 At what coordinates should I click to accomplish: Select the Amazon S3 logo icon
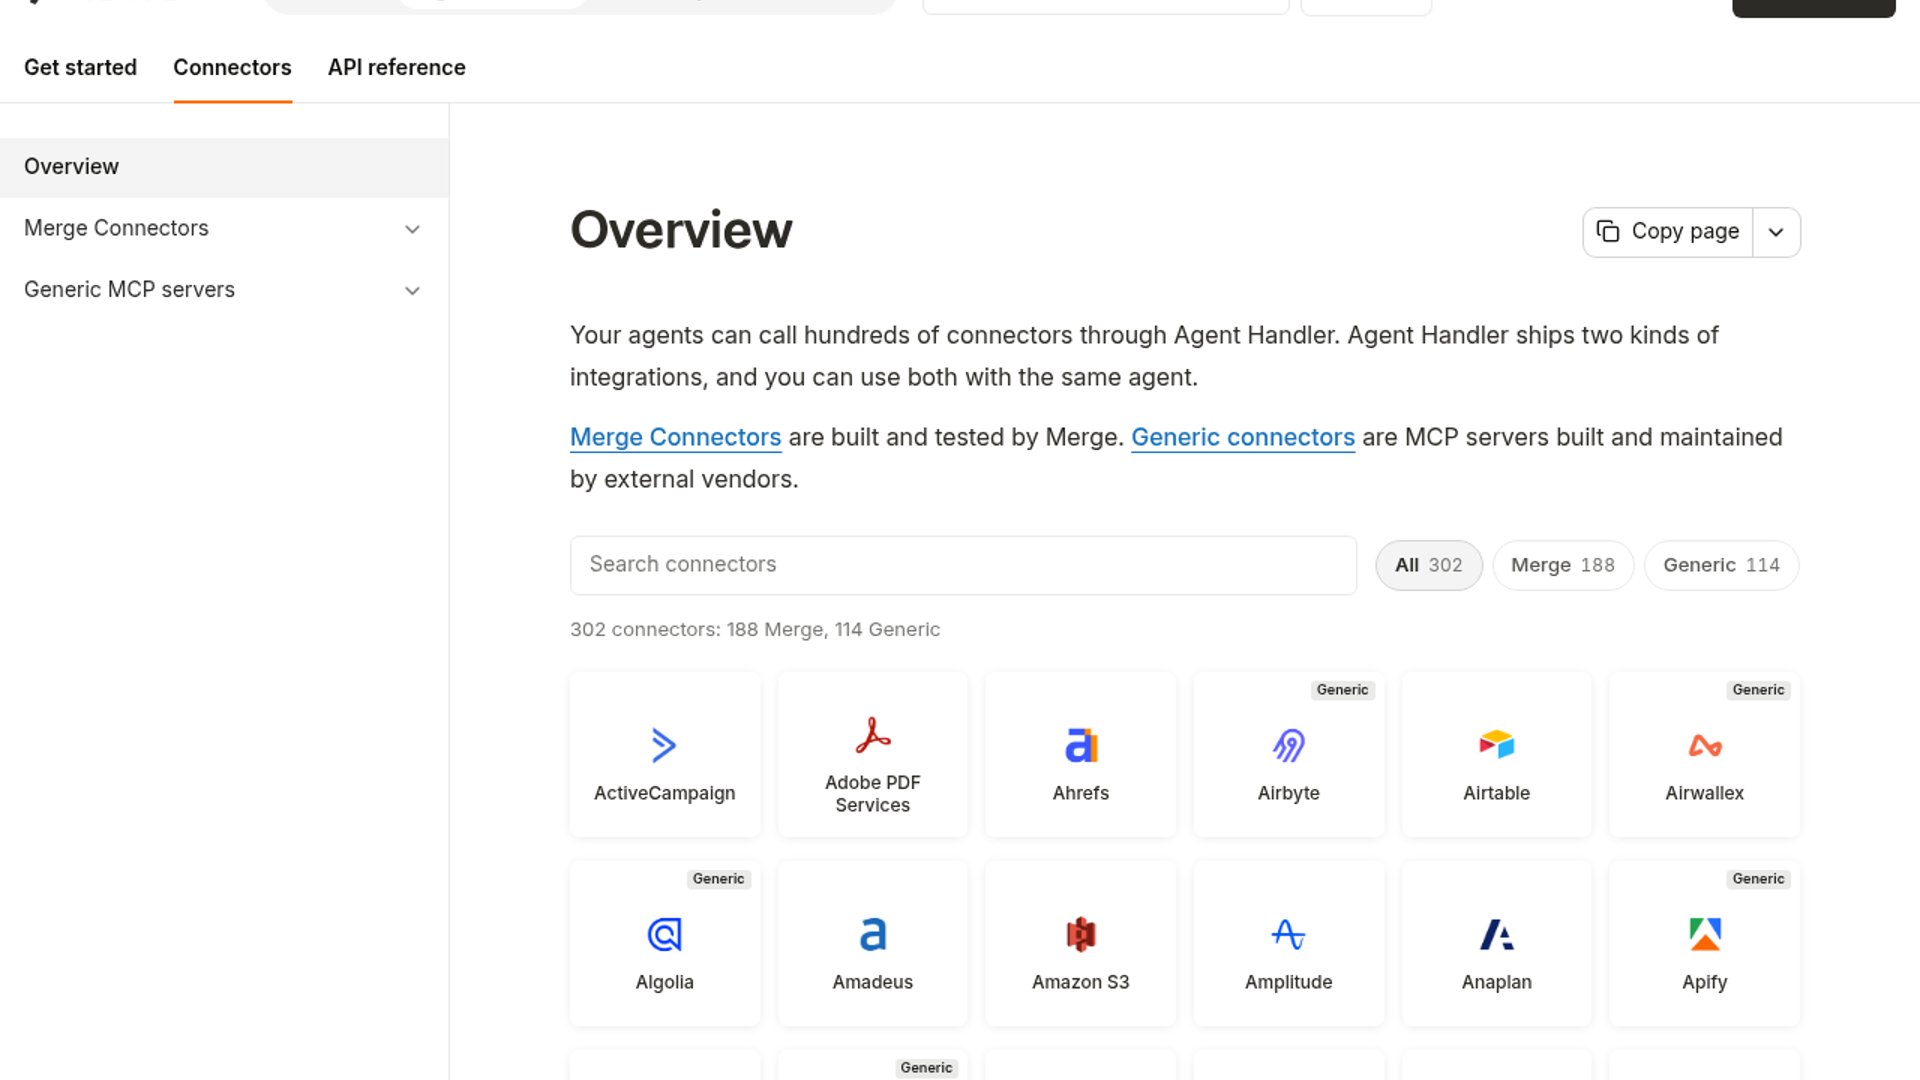tap(1080, 934)
